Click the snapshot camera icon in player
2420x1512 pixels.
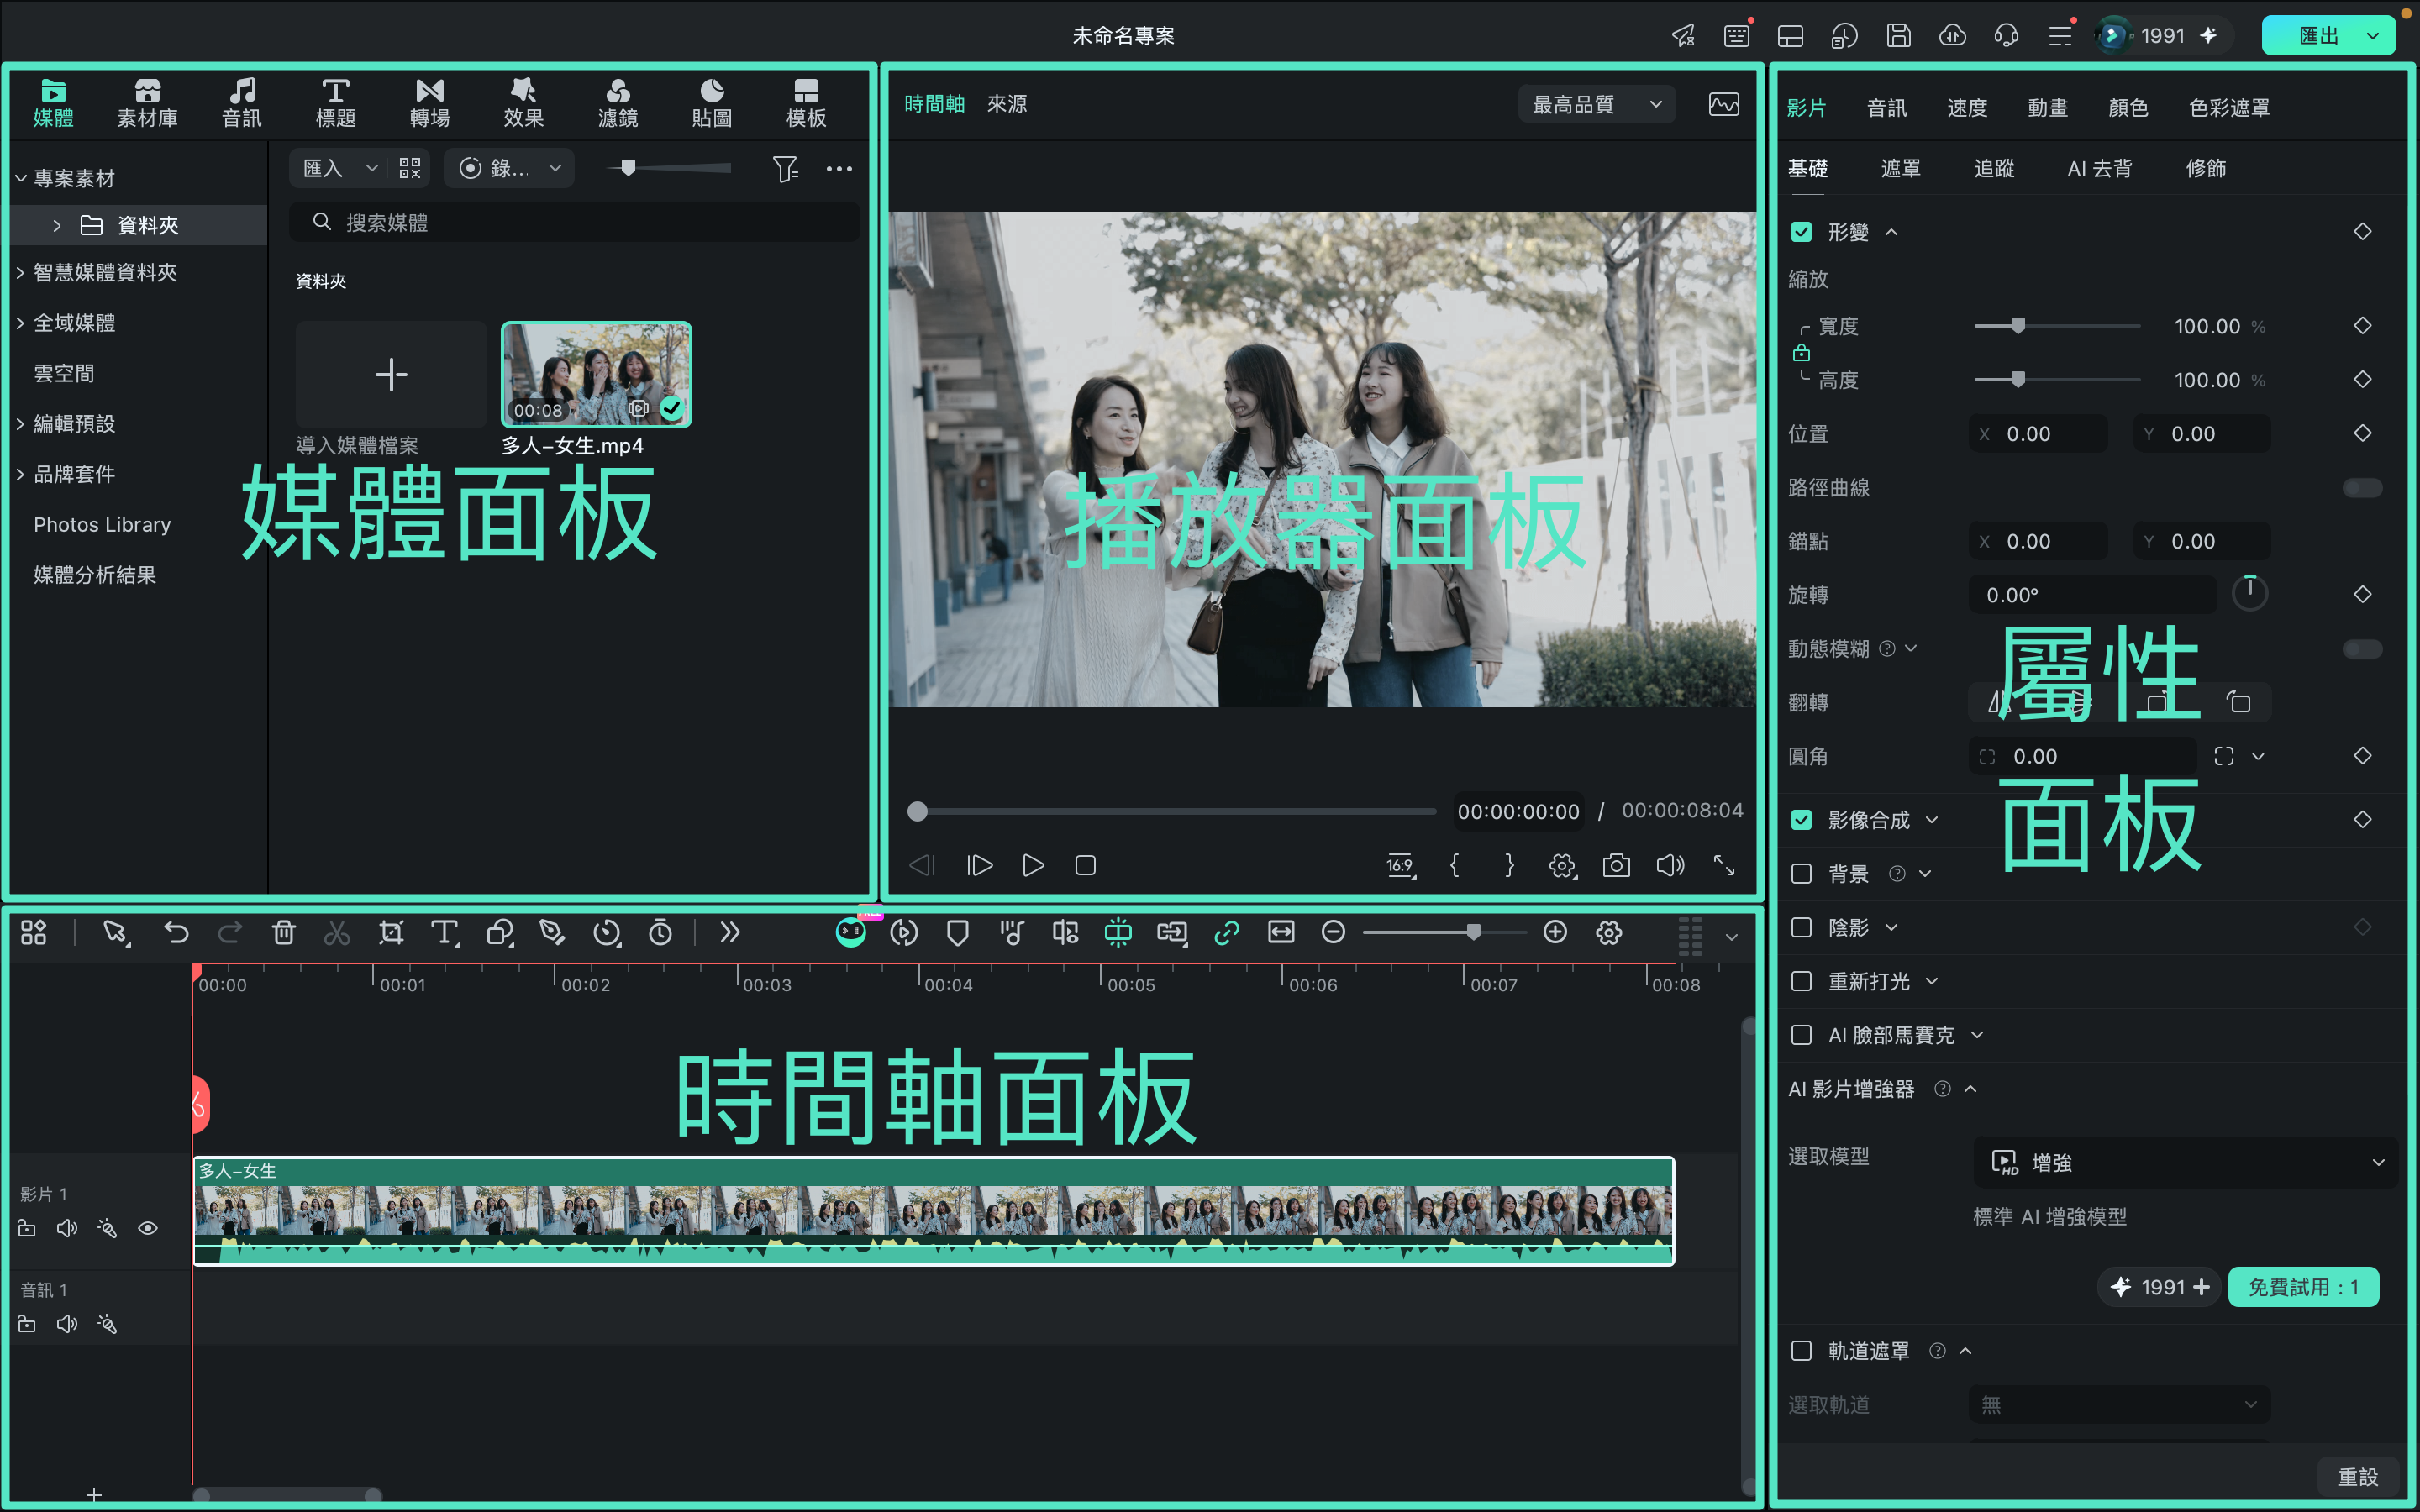tap(1615, 865)
